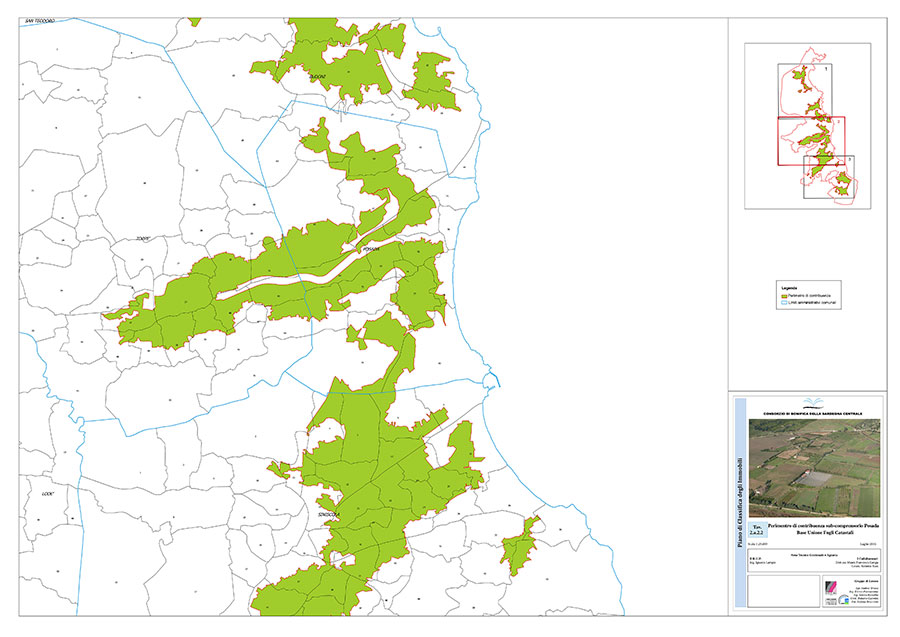Click the Tav. 2.a.2.2 sheet number box
900x637 pixels.
758,530
